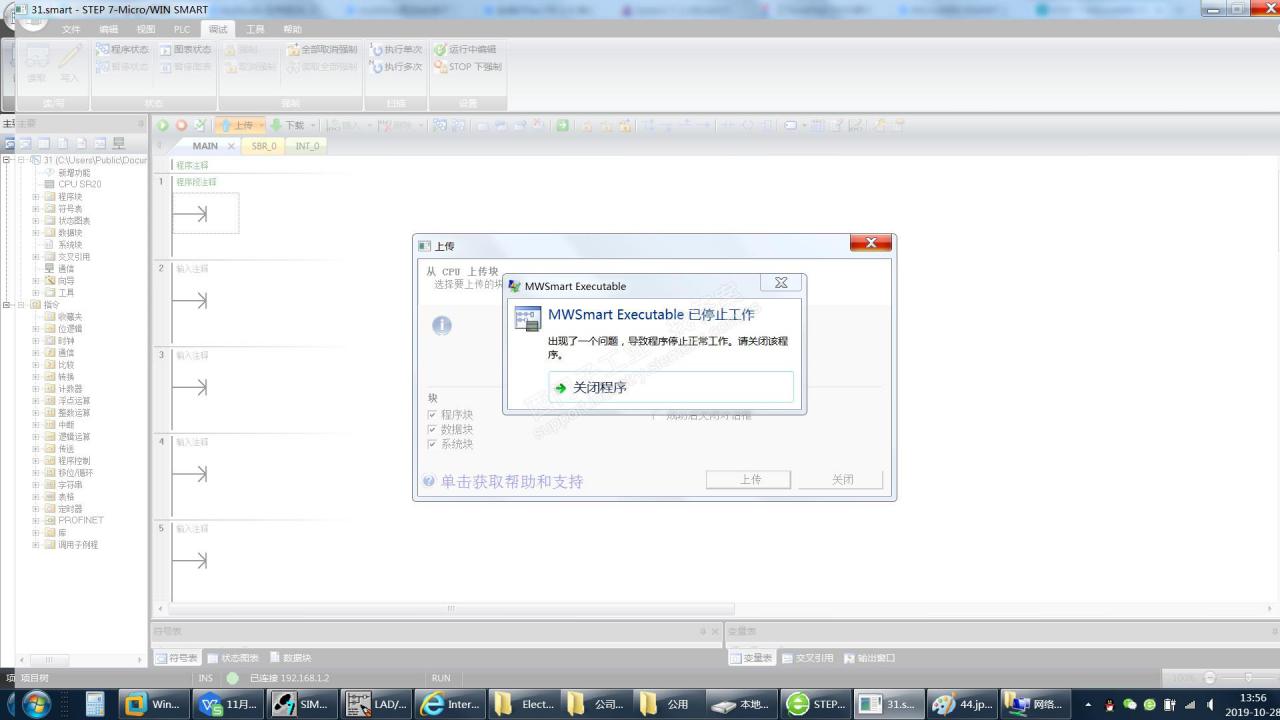Switch to the INT_0 editor tab

(x=307, y=146)
